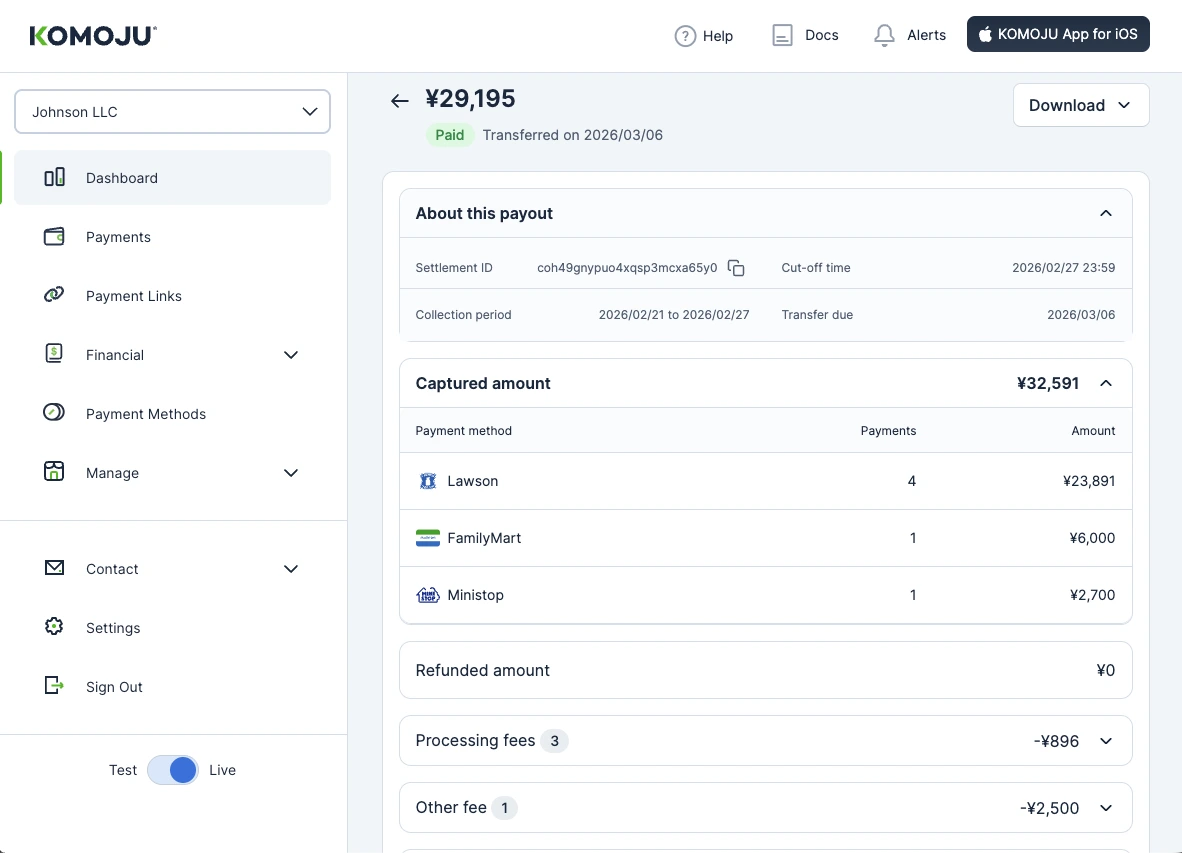The image size is (1182, 853).
Task: Click the Refunded amount row
Action: 766,670
